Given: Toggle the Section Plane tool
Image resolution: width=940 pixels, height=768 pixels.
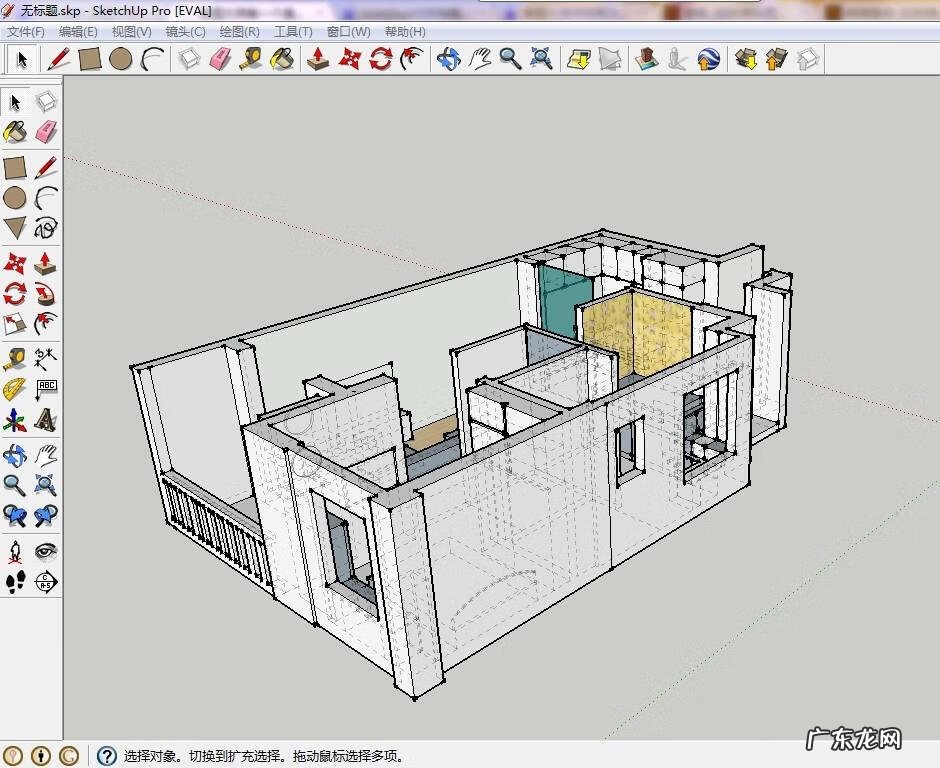Looking at the screenshot, I should (x=46, y=582).
